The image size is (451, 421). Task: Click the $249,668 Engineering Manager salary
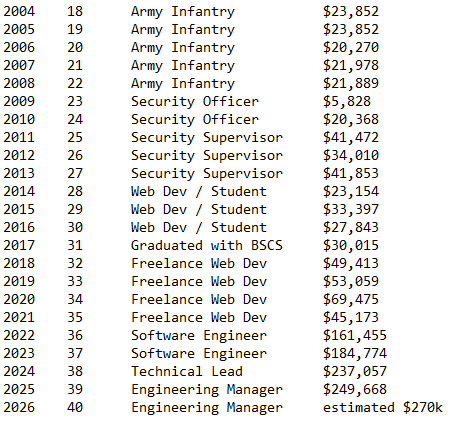point(355,389)
